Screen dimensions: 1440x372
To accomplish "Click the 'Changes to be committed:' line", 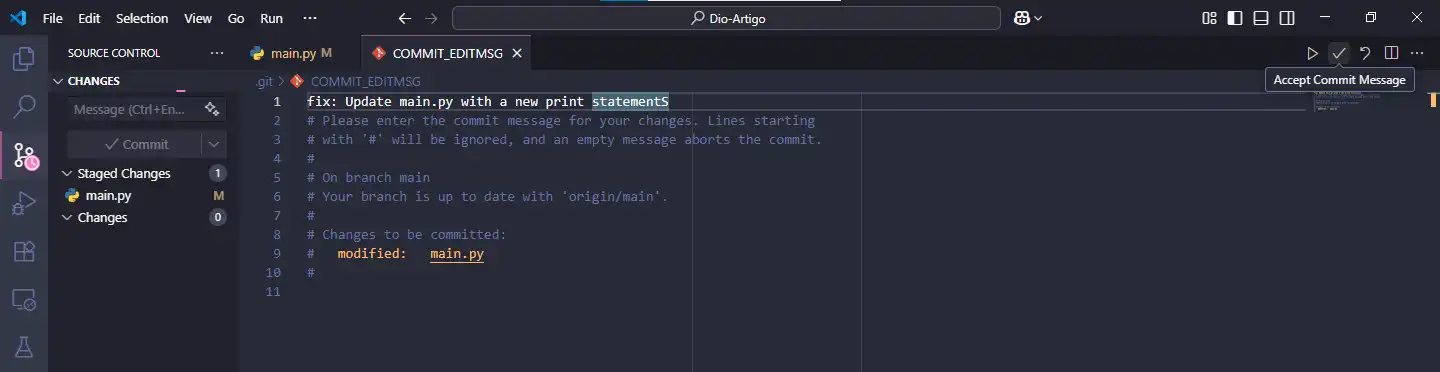I will coord(407,235).
